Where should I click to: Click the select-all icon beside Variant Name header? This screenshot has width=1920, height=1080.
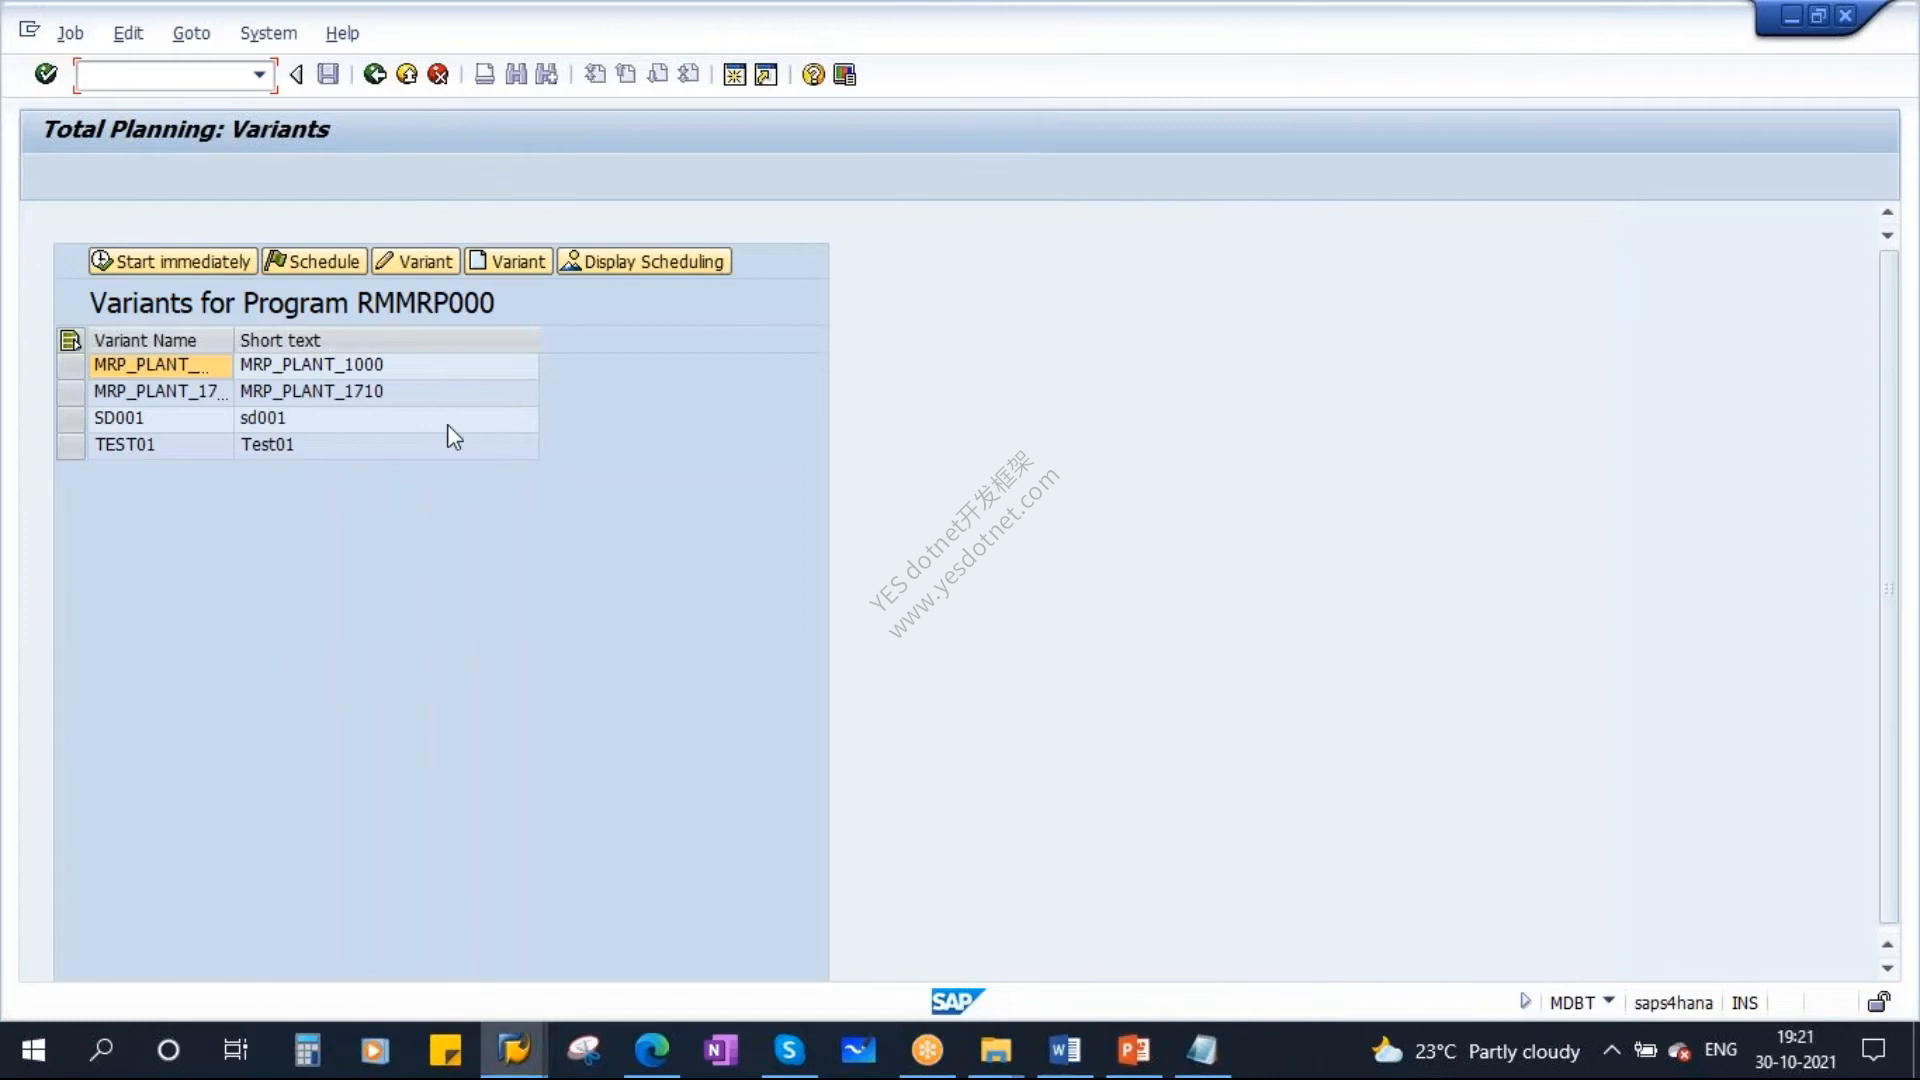[70, 340]
